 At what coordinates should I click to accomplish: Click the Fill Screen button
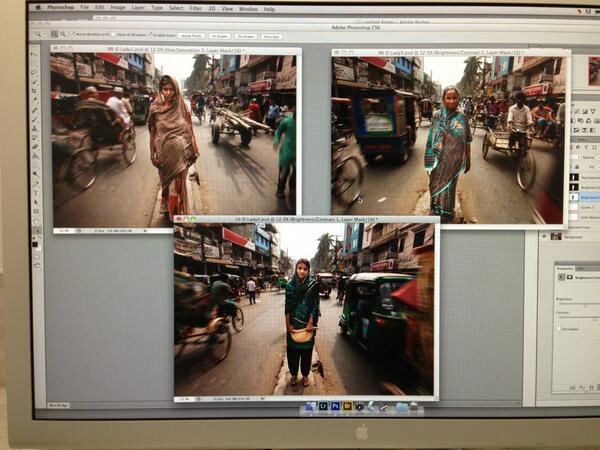tap(246, 36)
